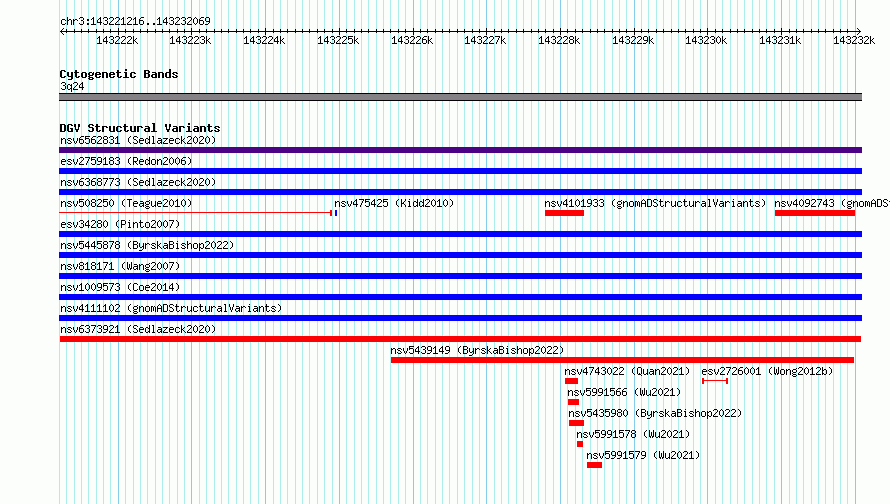Click the nsv5991566 (Wu2021) red block
Screen dimensions: 890x504
[x=573, y=402]
